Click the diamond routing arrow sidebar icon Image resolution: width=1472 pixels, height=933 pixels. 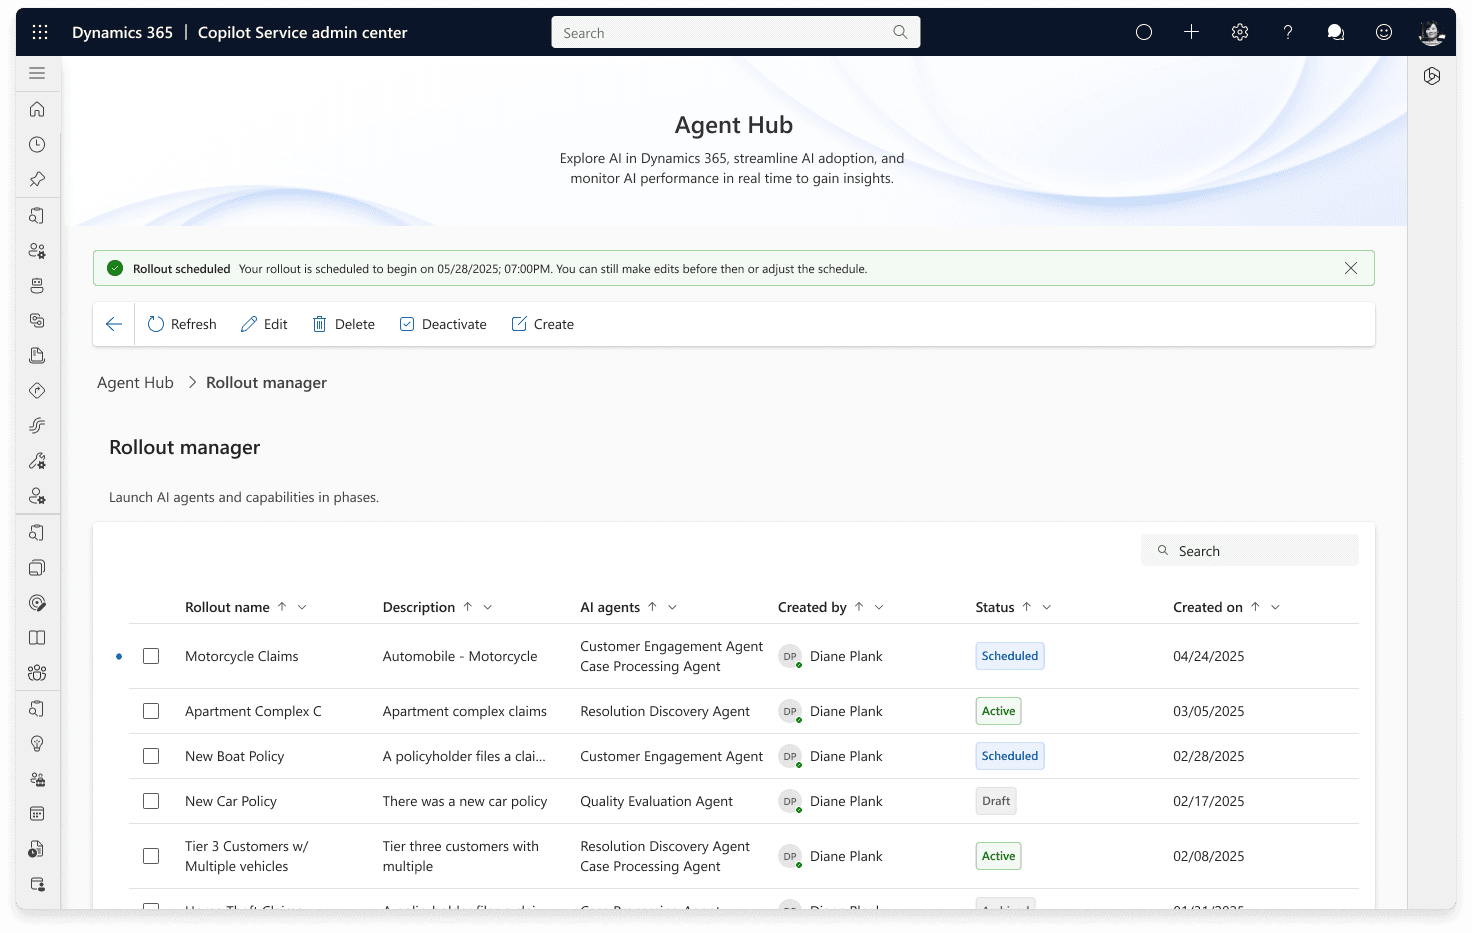point(37,390)
